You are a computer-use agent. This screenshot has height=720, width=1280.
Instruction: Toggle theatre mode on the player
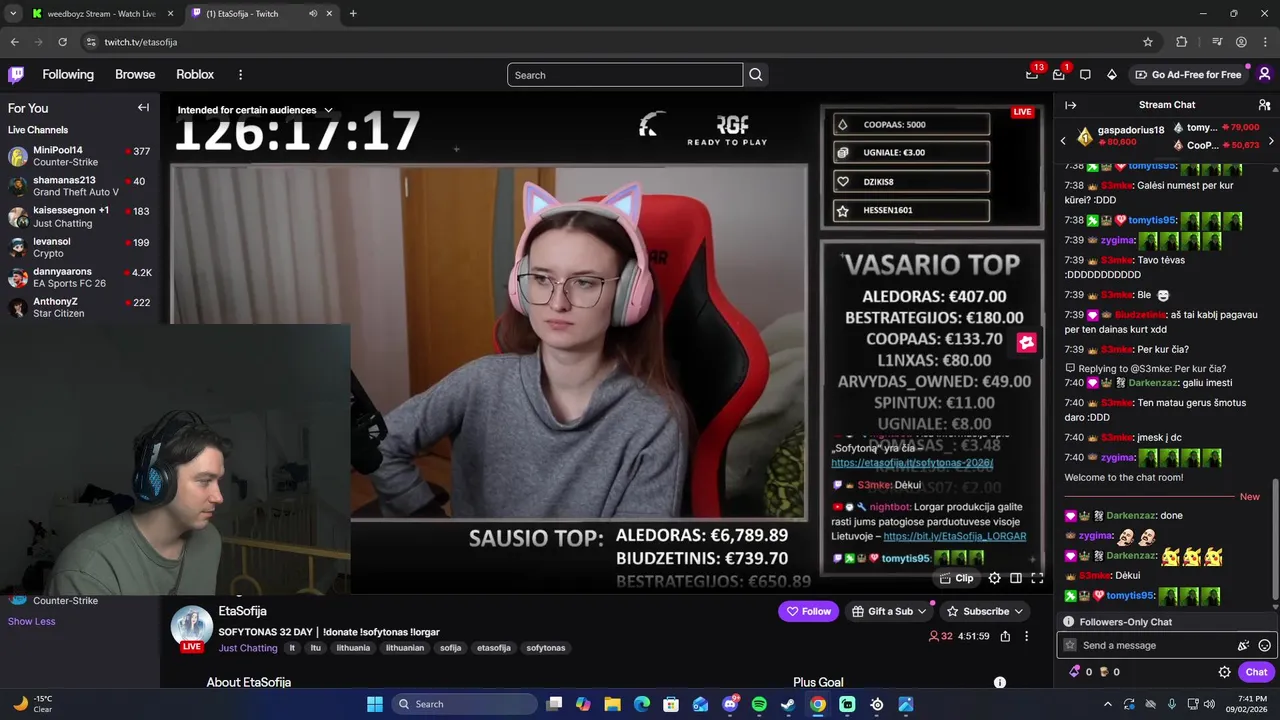point(1016,578)
